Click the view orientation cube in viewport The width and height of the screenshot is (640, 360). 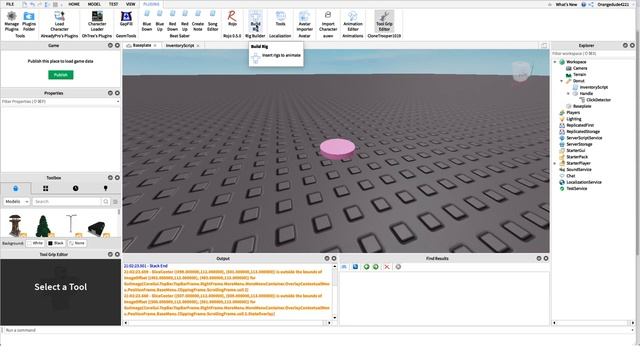coord(521,72)
